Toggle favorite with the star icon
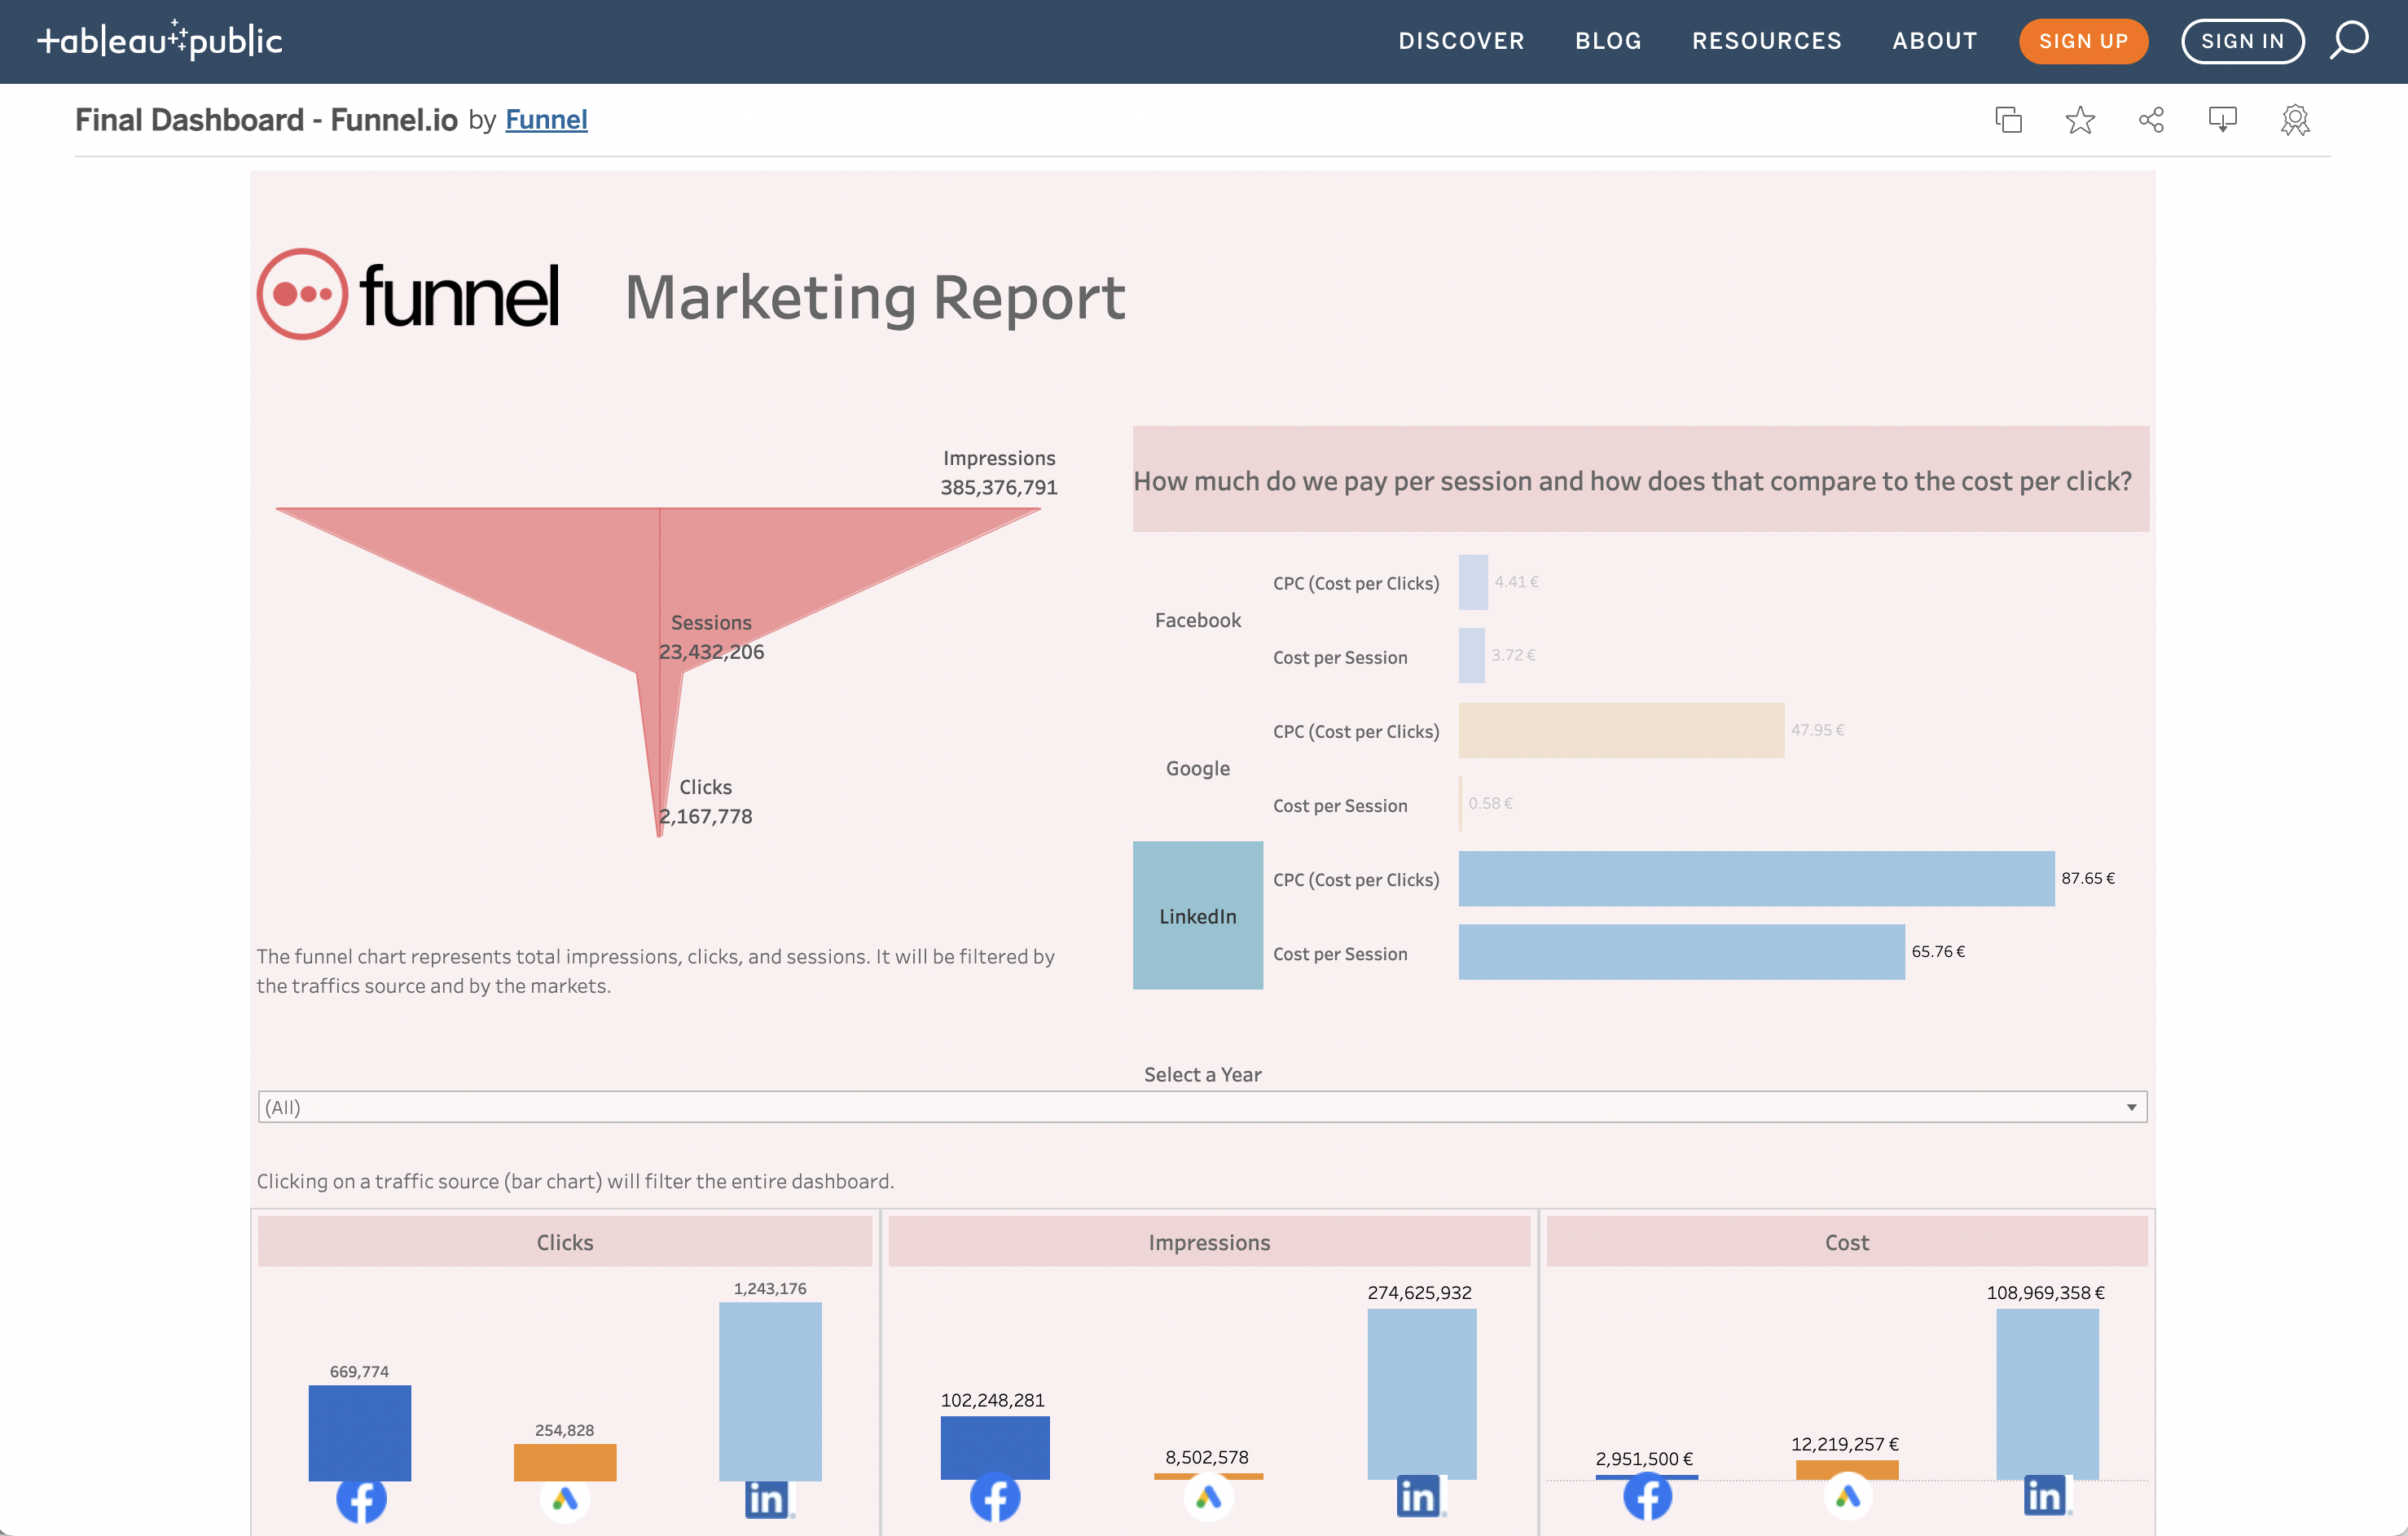 coord(2080,119)
